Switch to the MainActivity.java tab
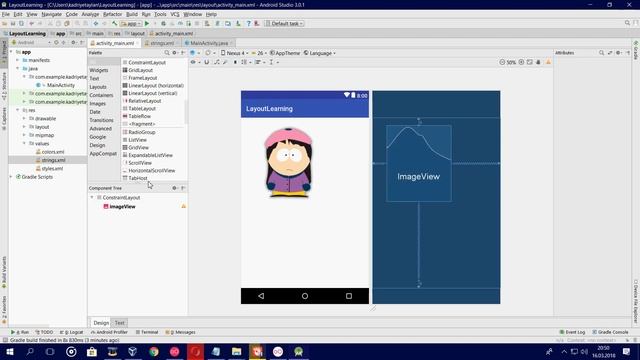 point(209,43)
